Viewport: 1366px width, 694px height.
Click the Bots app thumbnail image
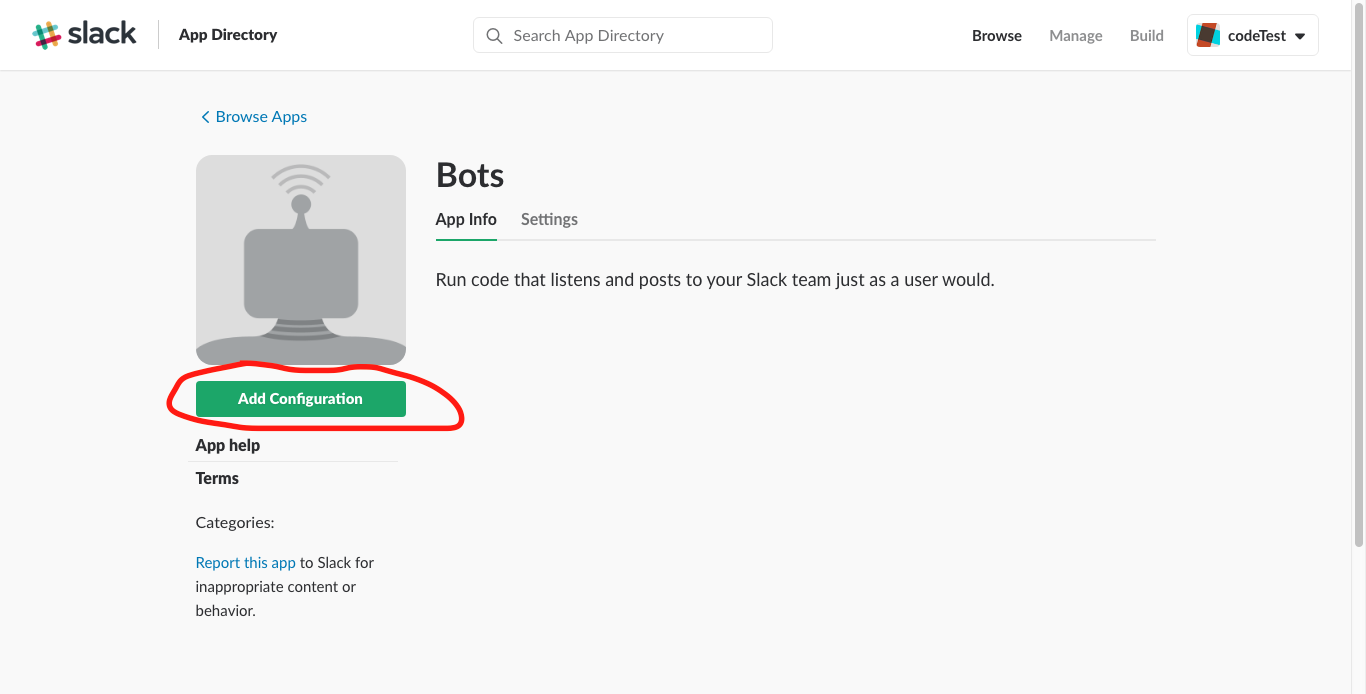(x=301, y=260)
